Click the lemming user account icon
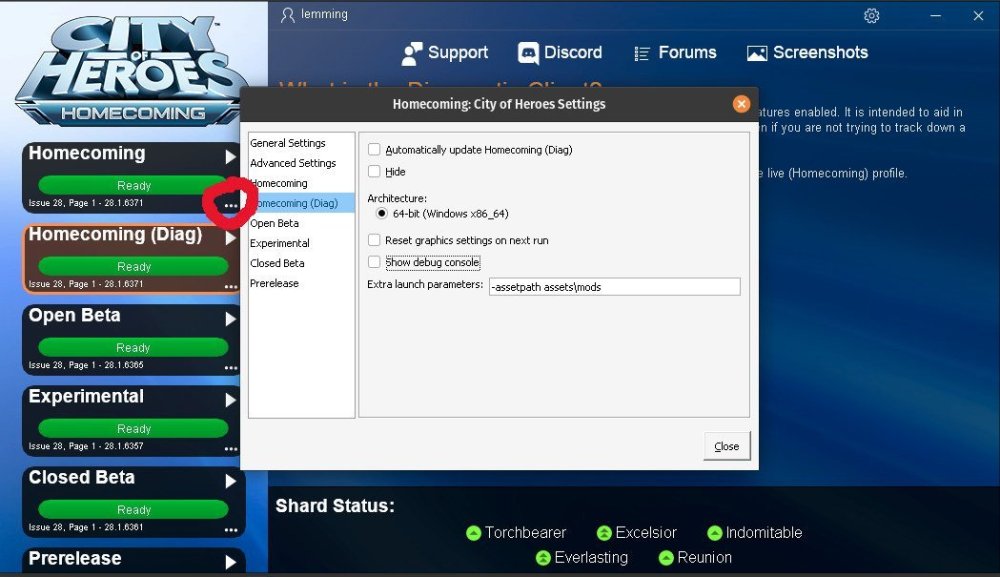 coord(288,15)
